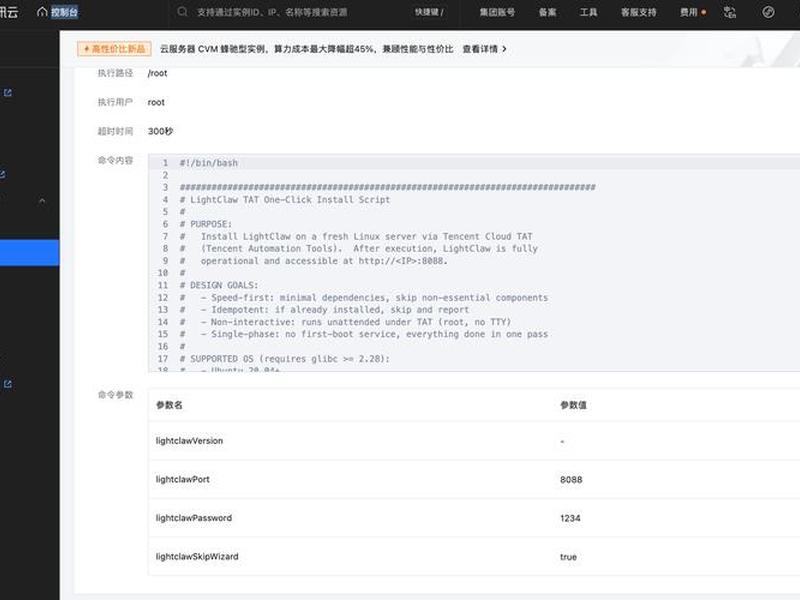Open the 集团账号 menu
This screenshot has width=800, height=600.
(x=497, y=12)
